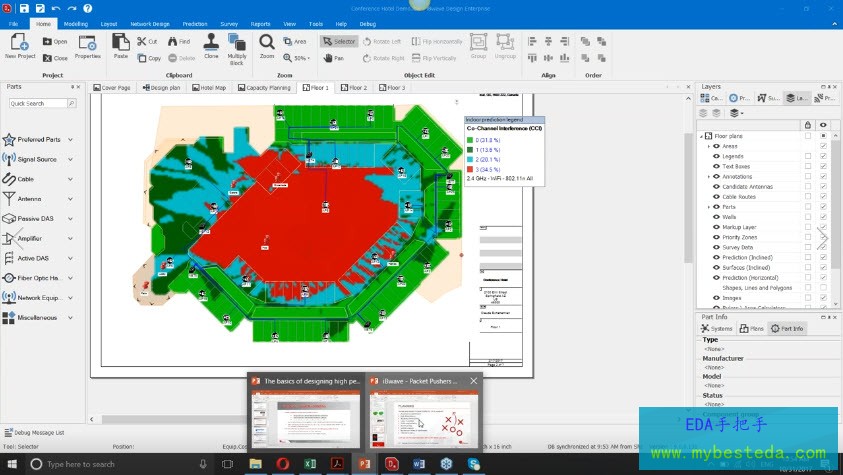The height and width of the screenshot is (475, 843).
Task: Click the New Project icon
Action: coord(18,44)
